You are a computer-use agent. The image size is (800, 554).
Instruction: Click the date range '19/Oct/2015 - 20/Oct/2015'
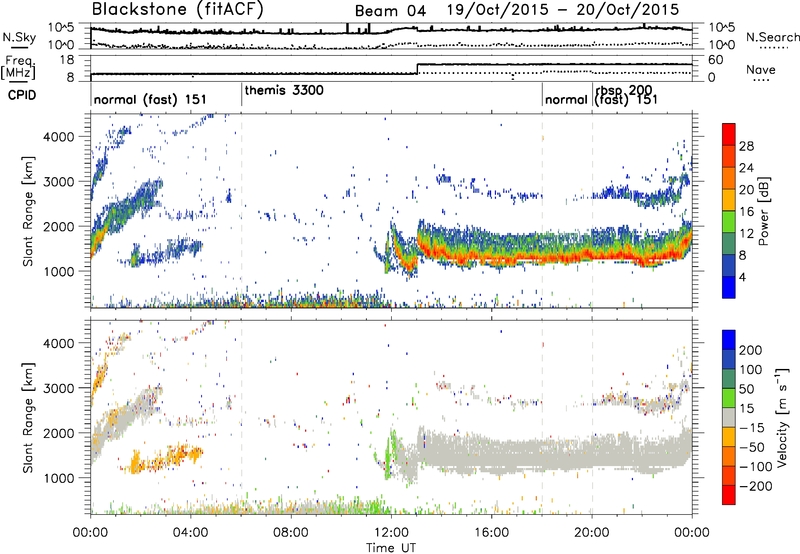coord(563,10)
